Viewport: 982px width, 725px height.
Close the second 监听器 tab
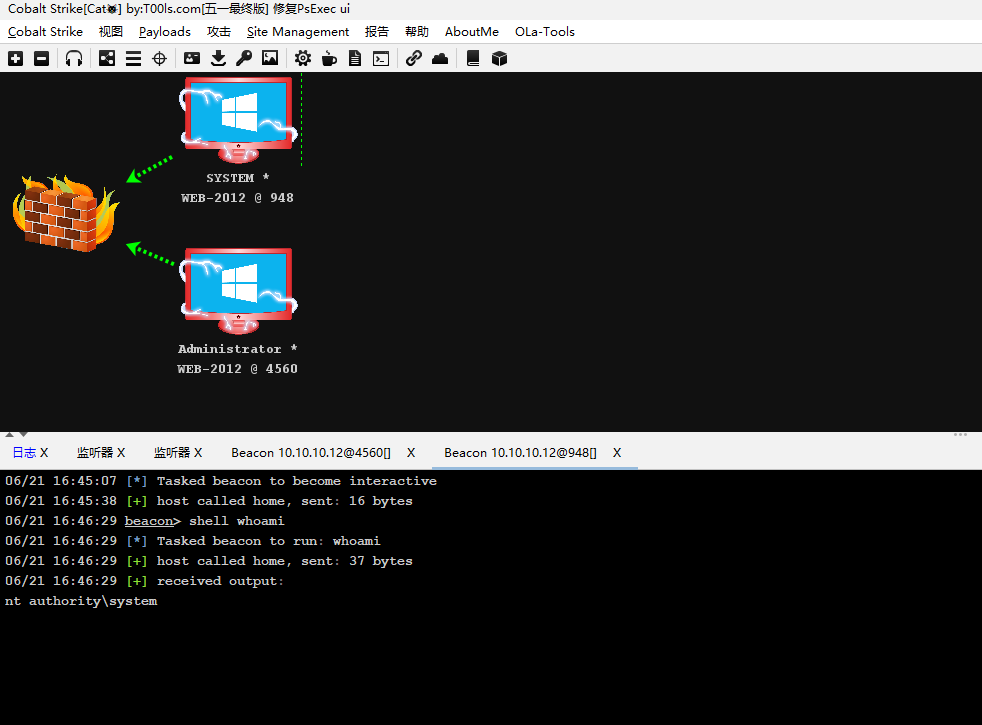coord(198,453)
